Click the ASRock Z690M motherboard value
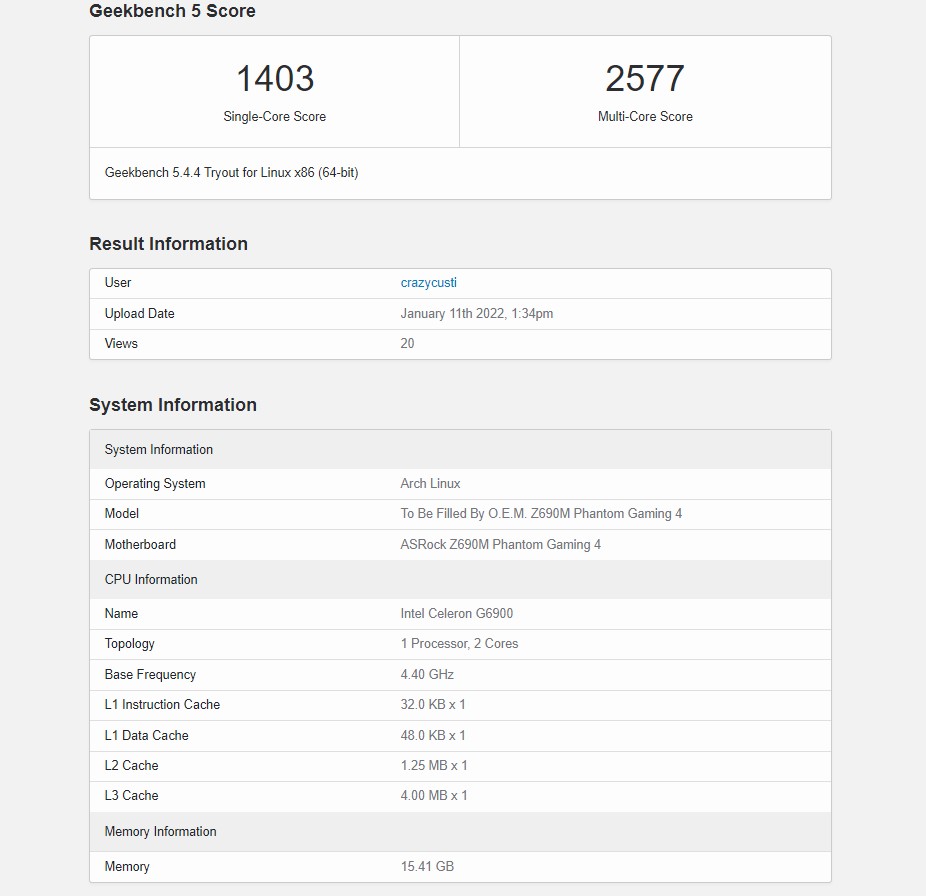This screenshot has width=926, height=896. tap(500, 545)
